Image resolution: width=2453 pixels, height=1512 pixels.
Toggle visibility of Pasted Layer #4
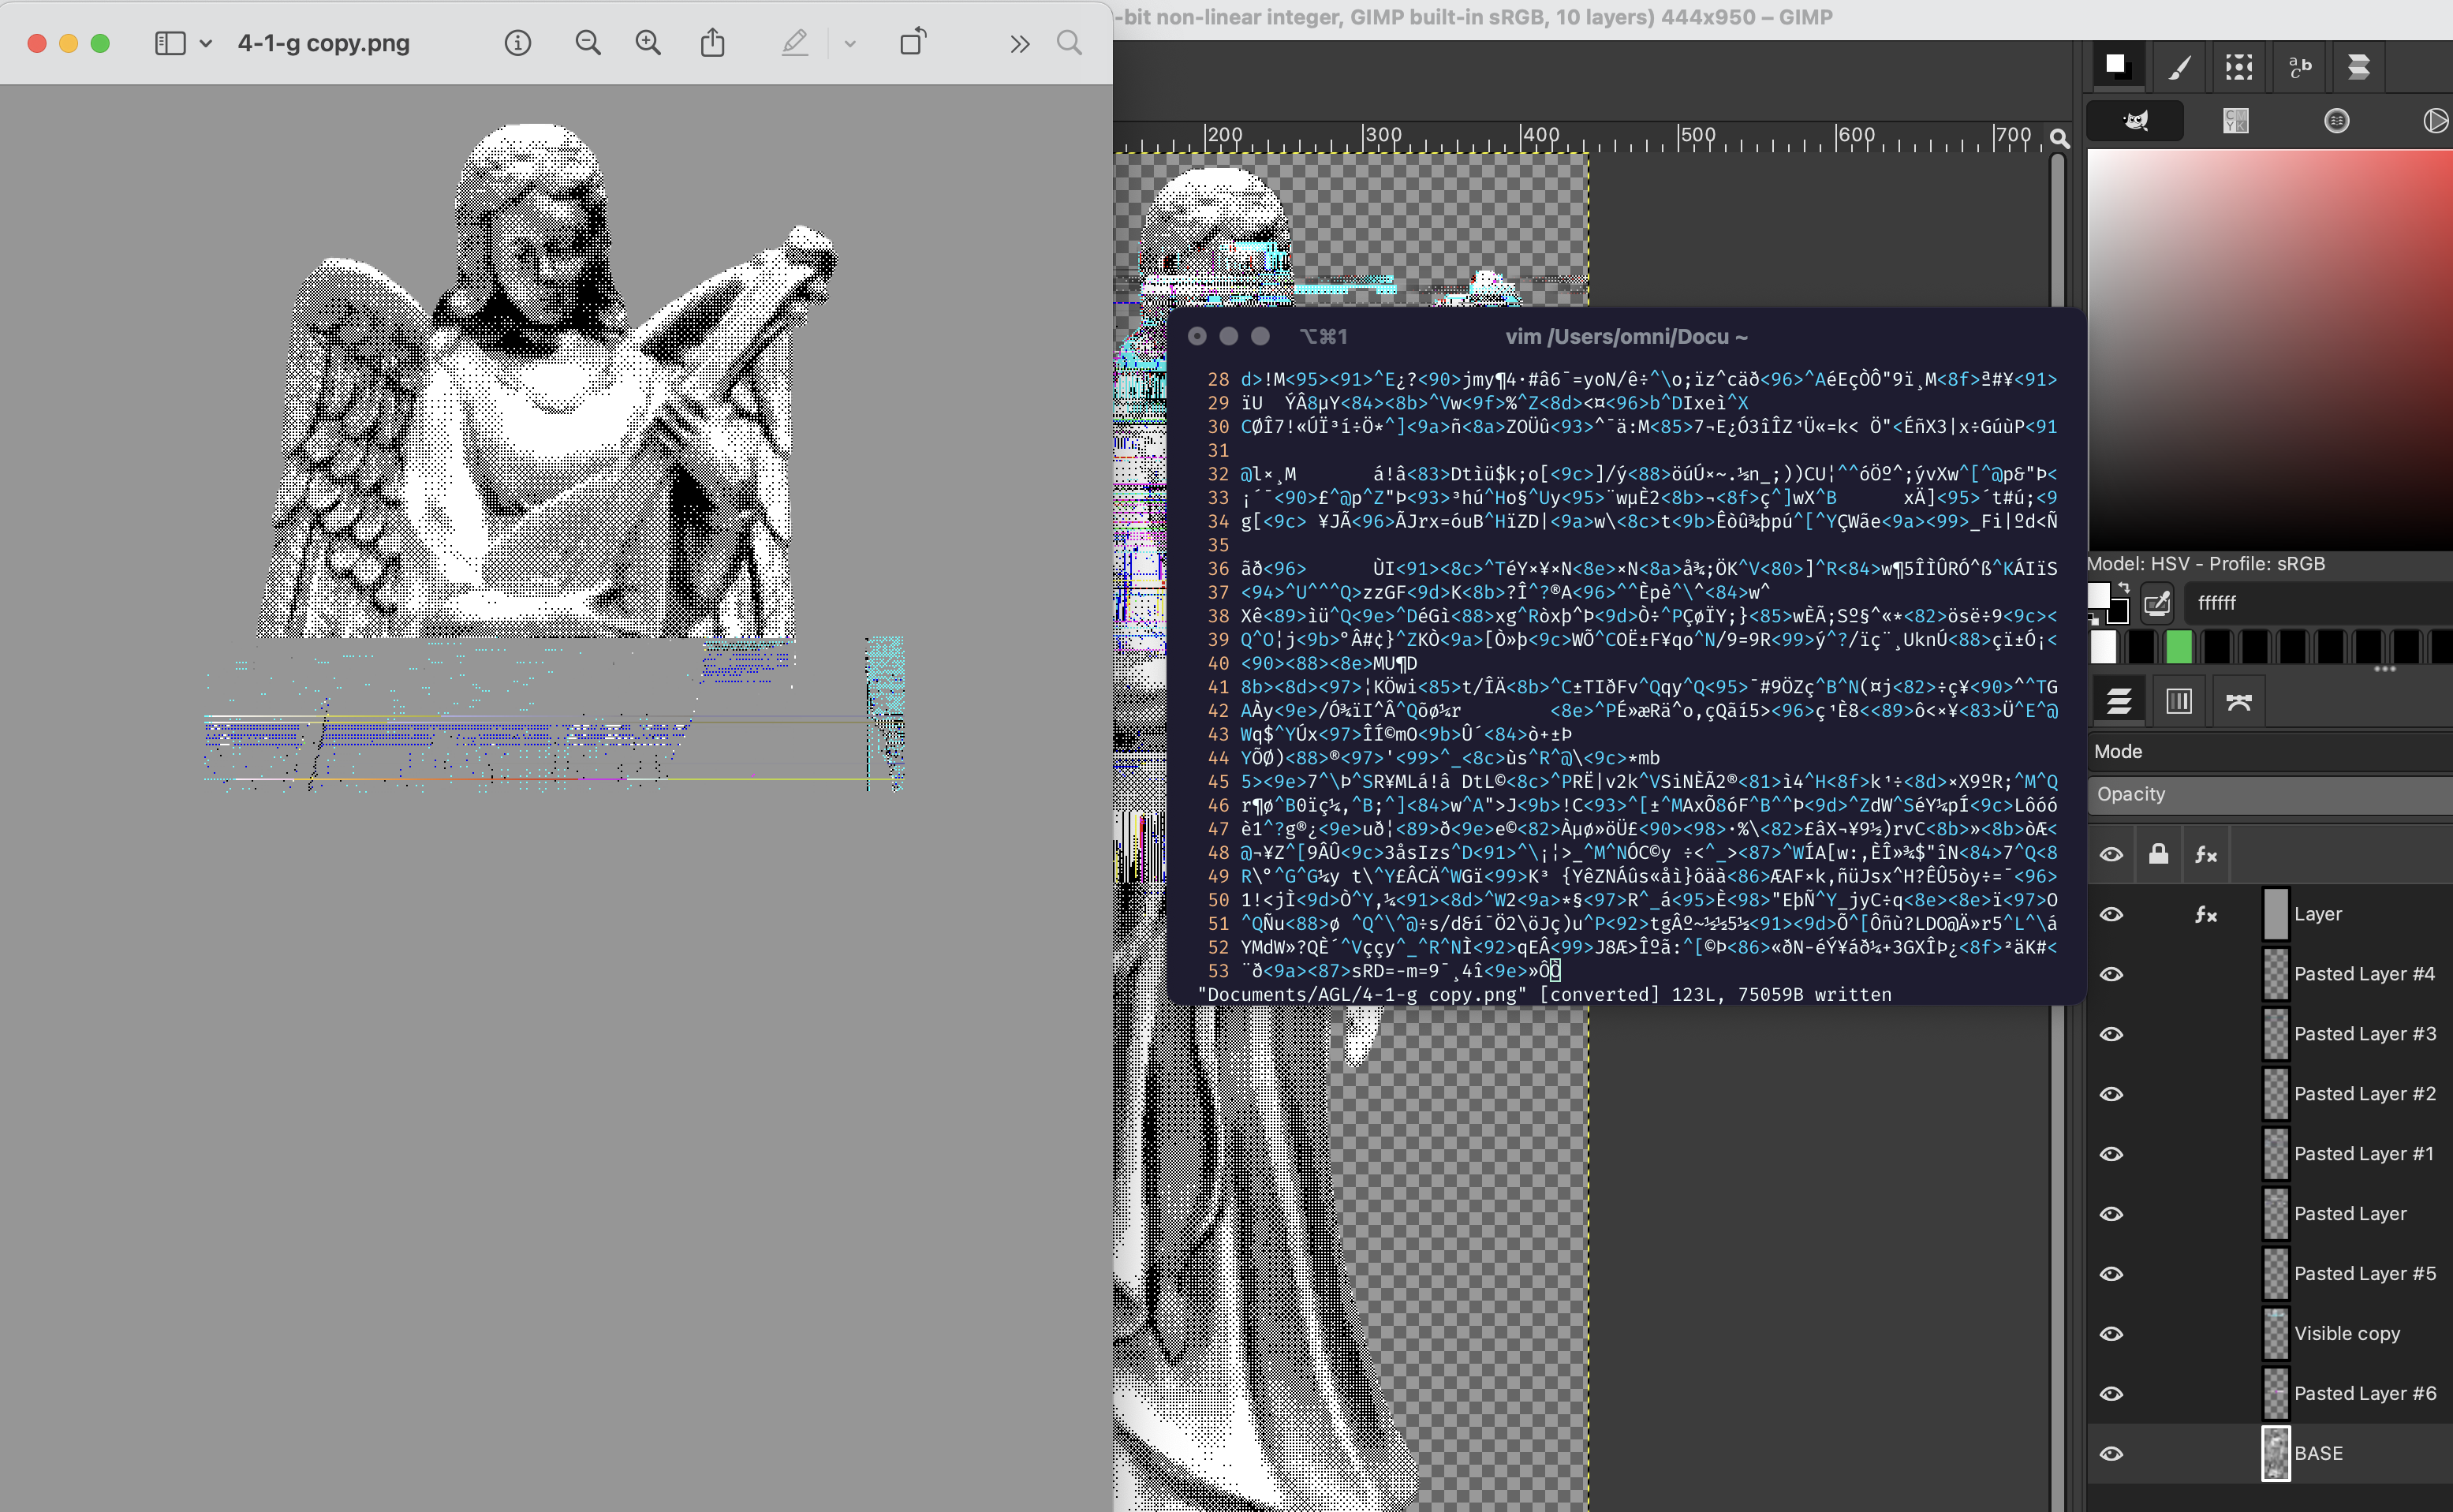tap(2111, 974)
